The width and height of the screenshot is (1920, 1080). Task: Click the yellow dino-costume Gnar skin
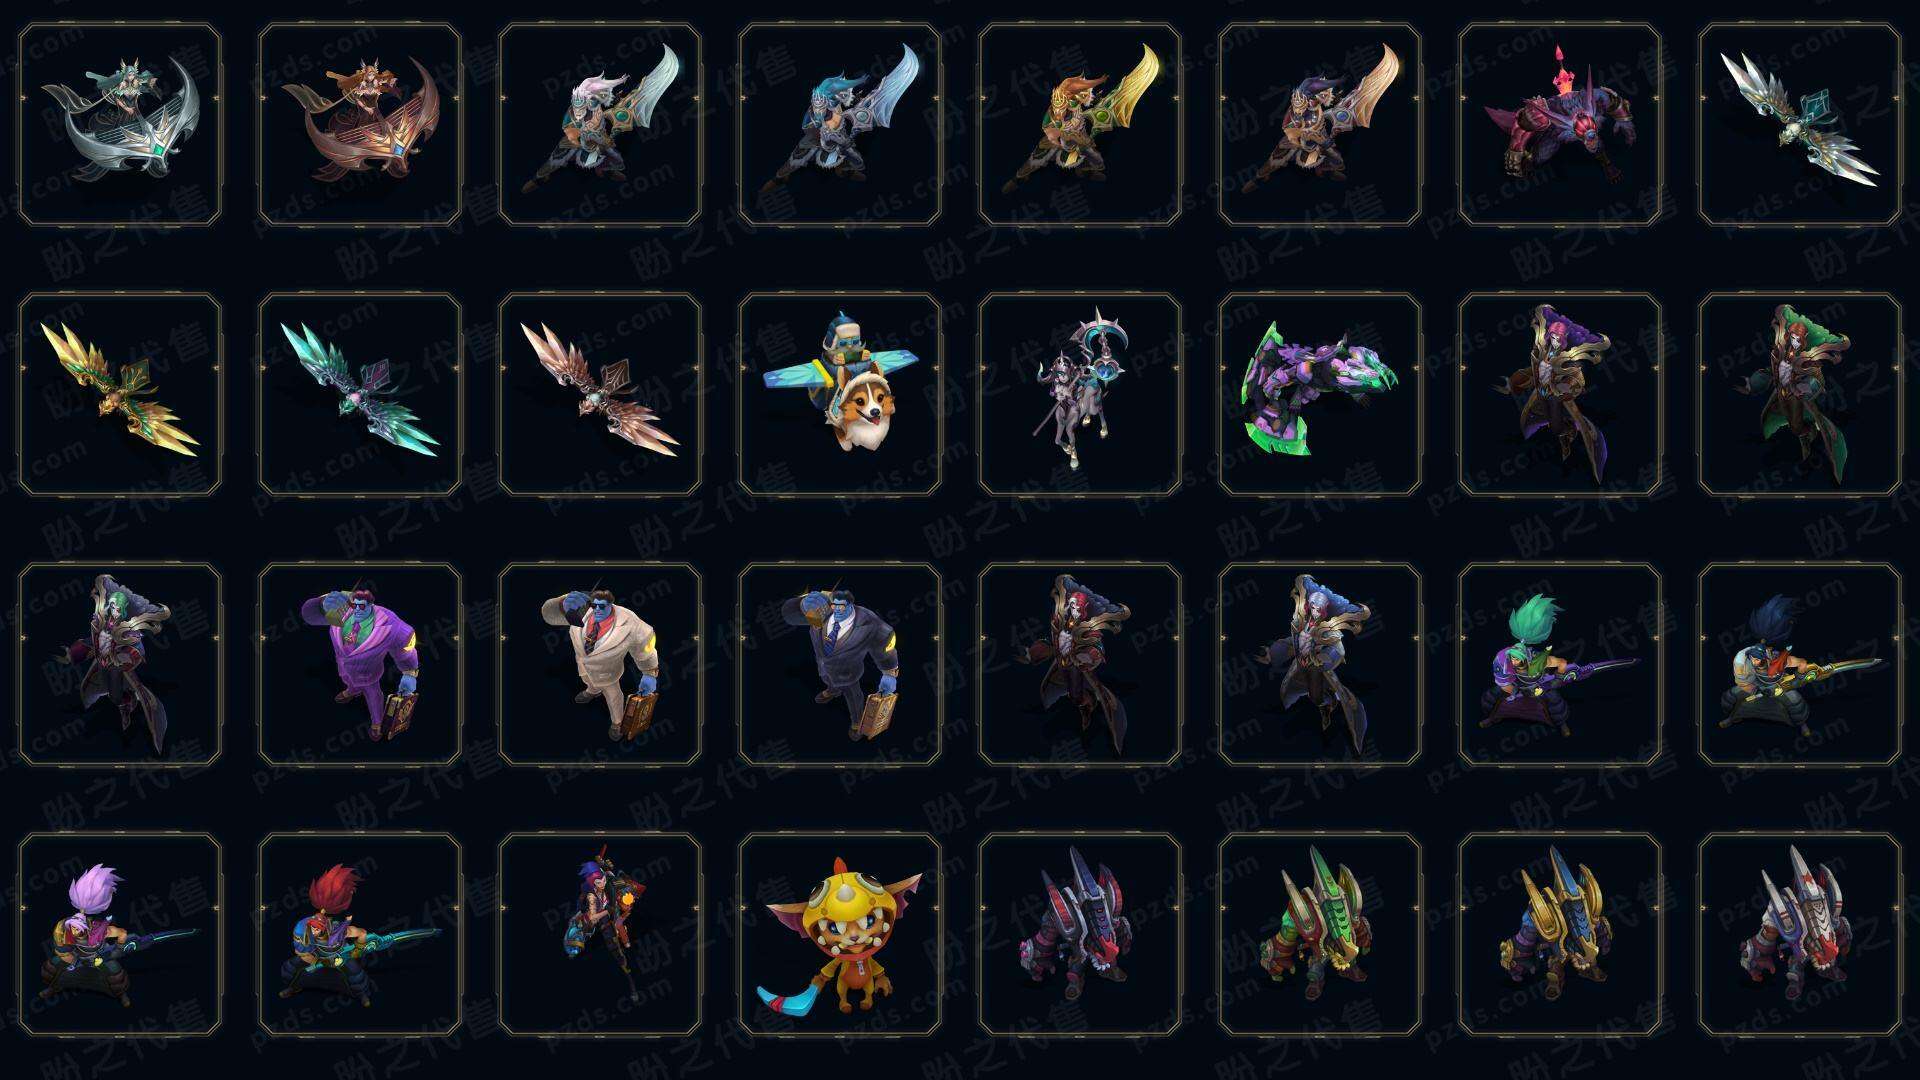[840, 935]
